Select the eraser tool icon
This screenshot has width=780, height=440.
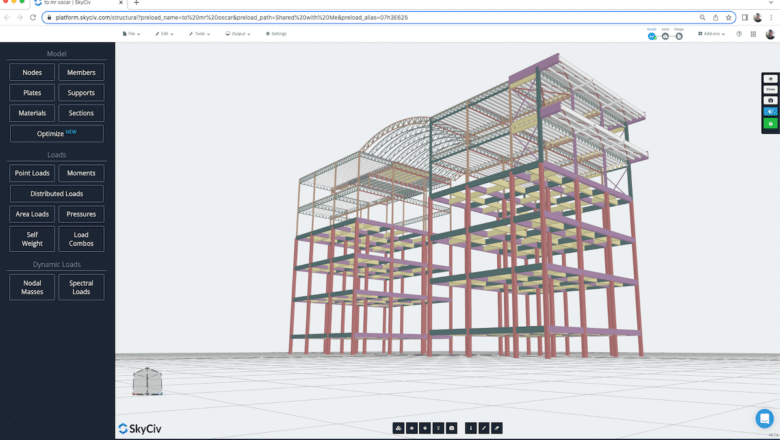point(497,428)
